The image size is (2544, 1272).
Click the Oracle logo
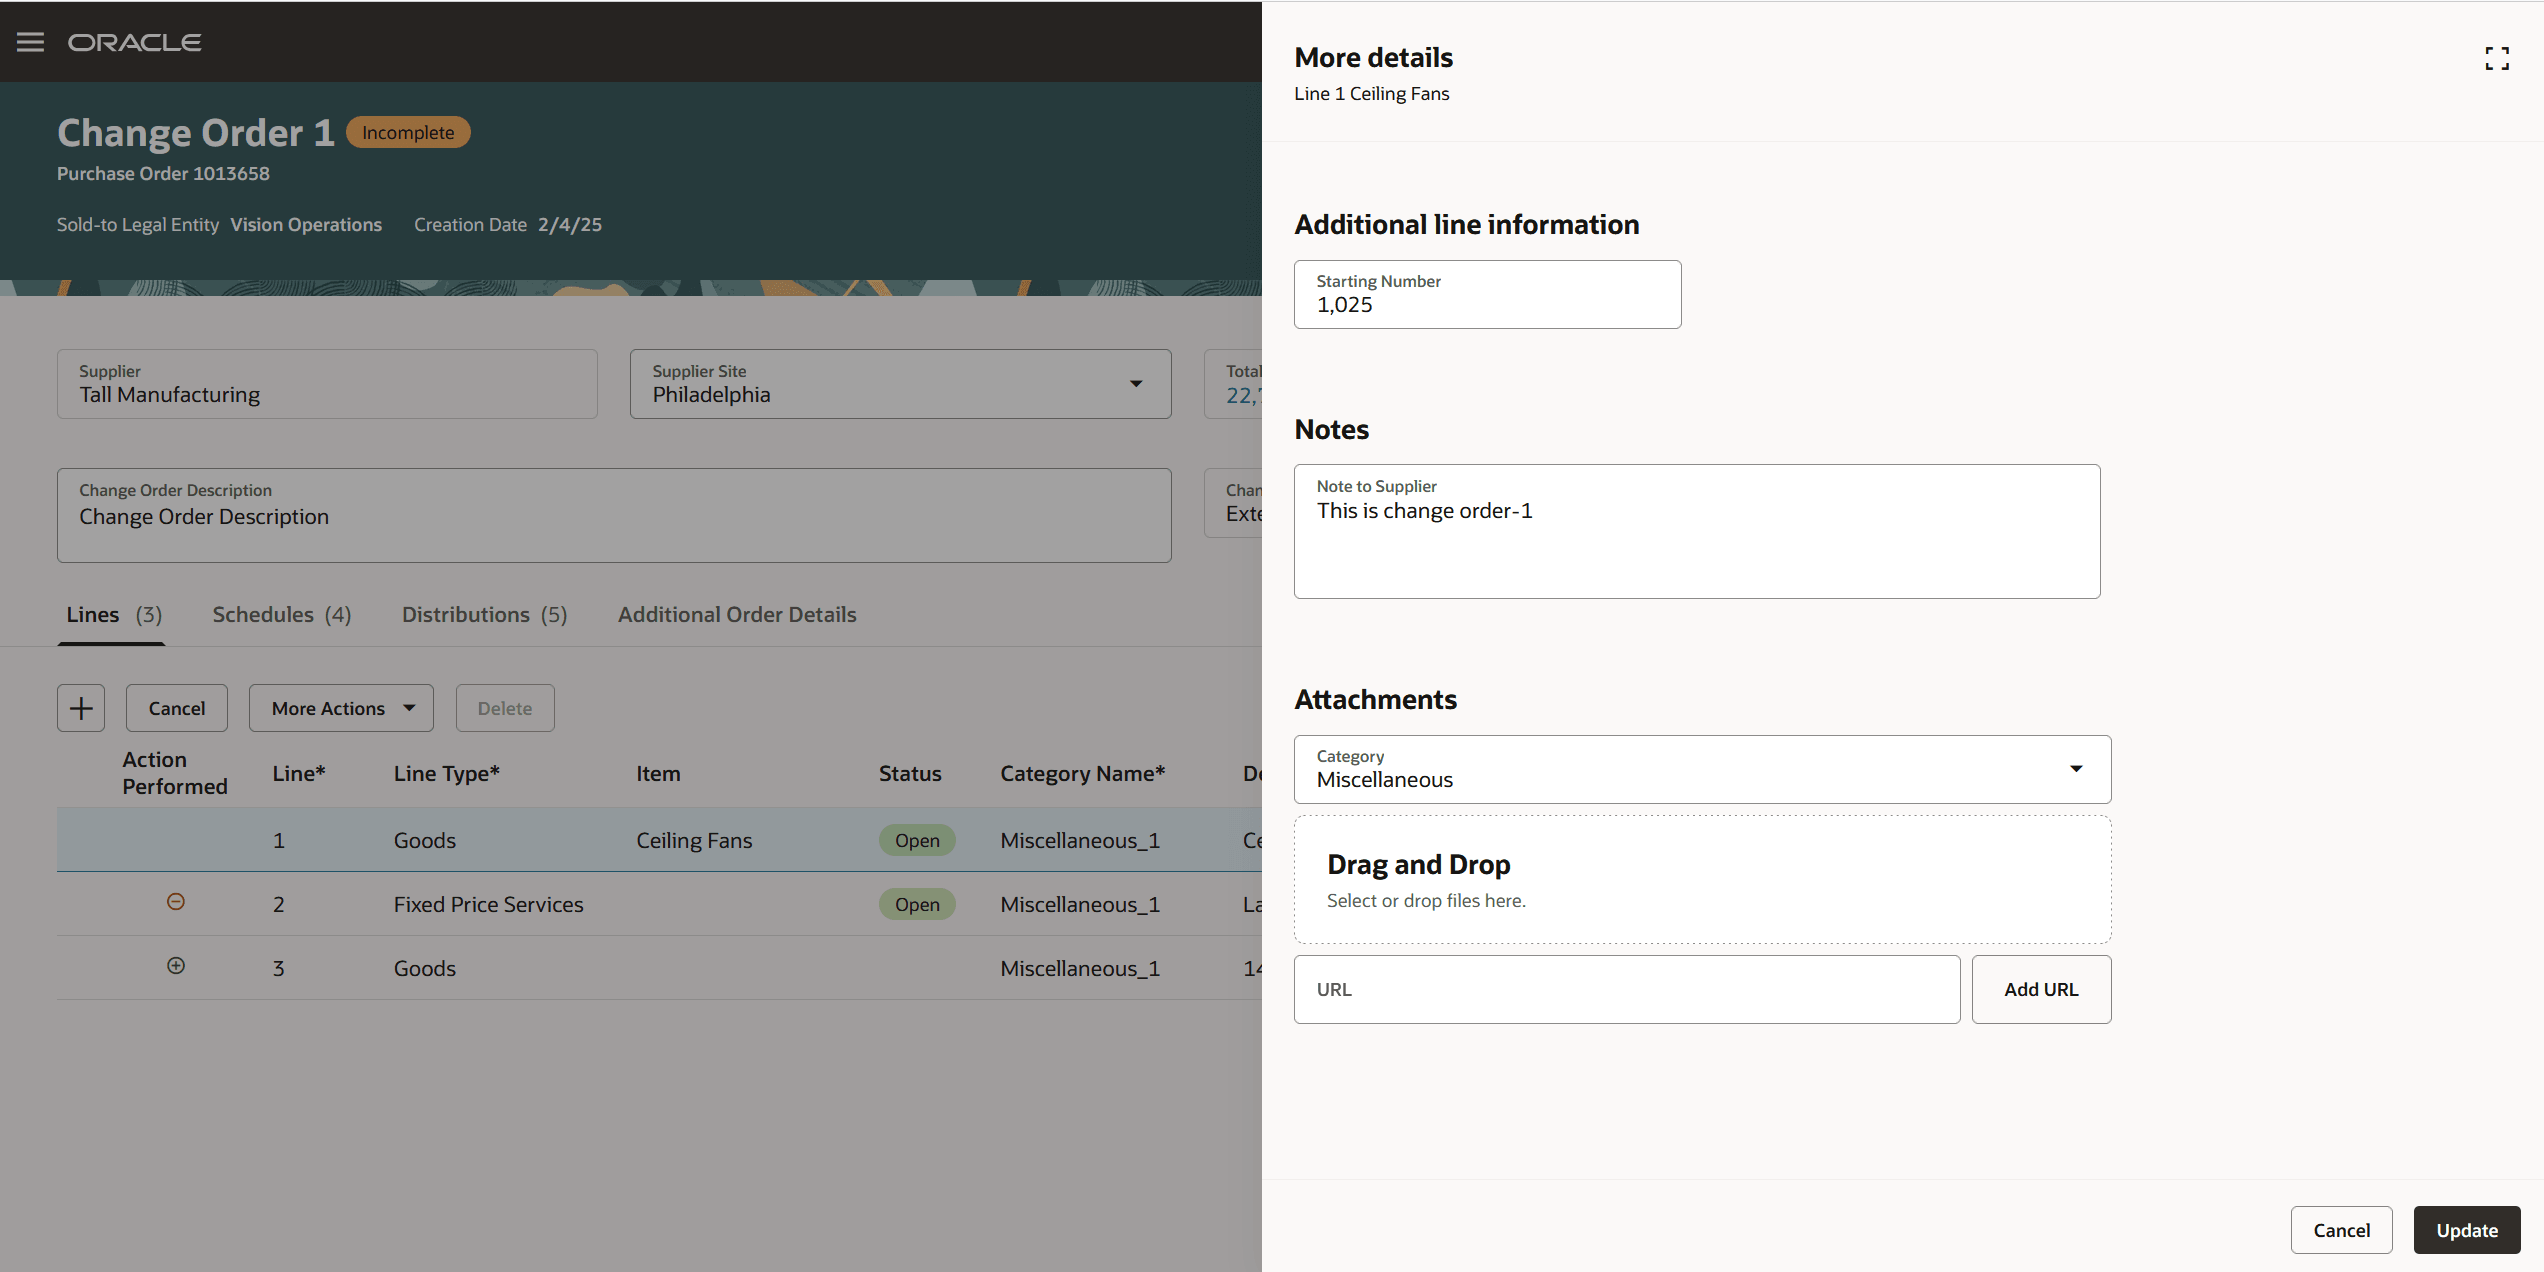click(x=134, y=42)
